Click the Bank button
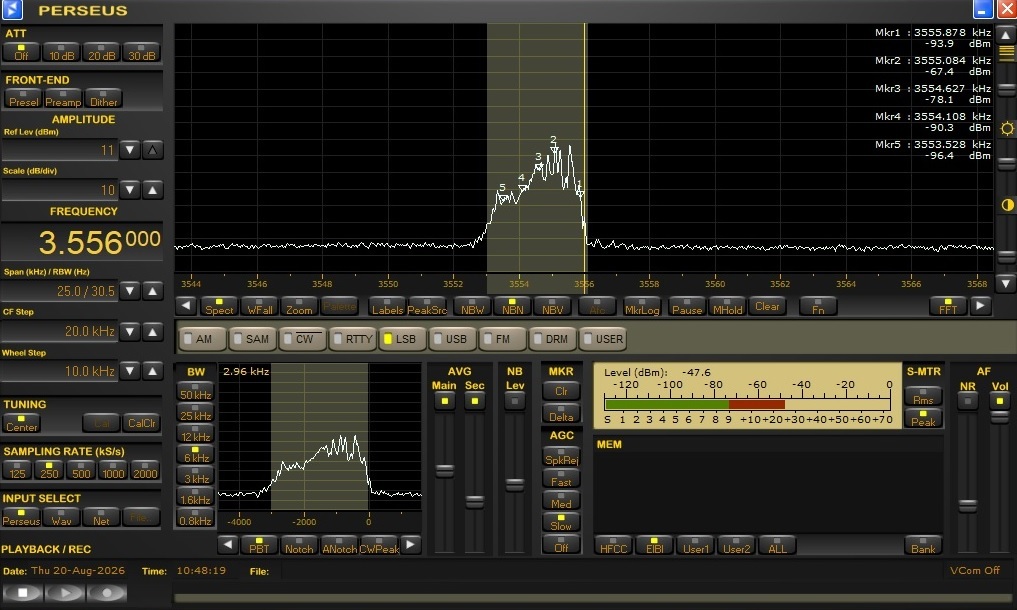 tap(923, 544)
